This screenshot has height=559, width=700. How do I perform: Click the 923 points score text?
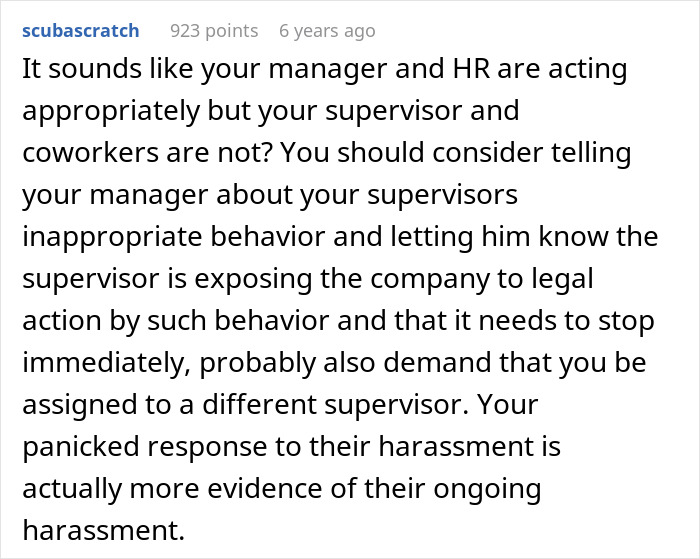click(x=214, y=31)
